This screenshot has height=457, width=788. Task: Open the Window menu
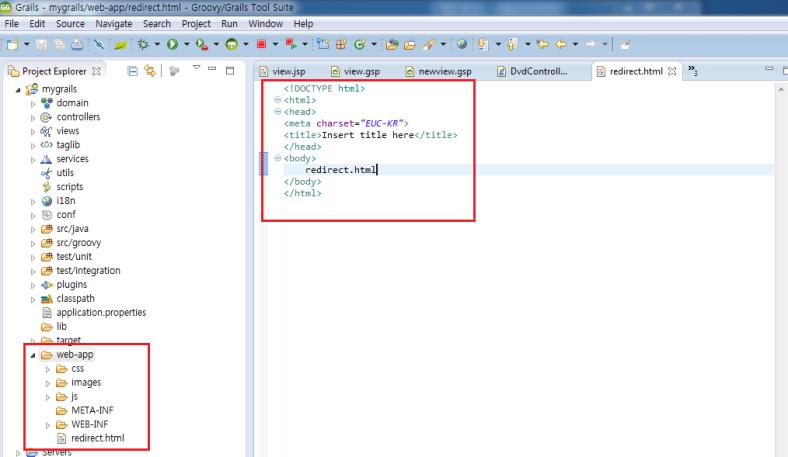point(266,24)
